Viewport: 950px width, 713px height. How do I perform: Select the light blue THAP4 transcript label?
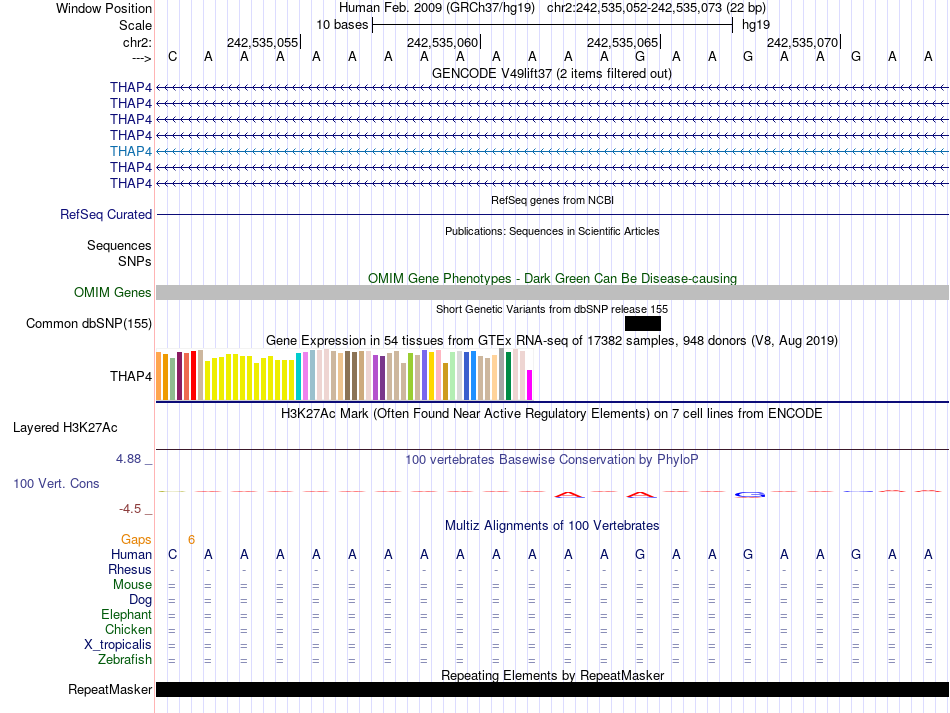click(x=131, y=151)
